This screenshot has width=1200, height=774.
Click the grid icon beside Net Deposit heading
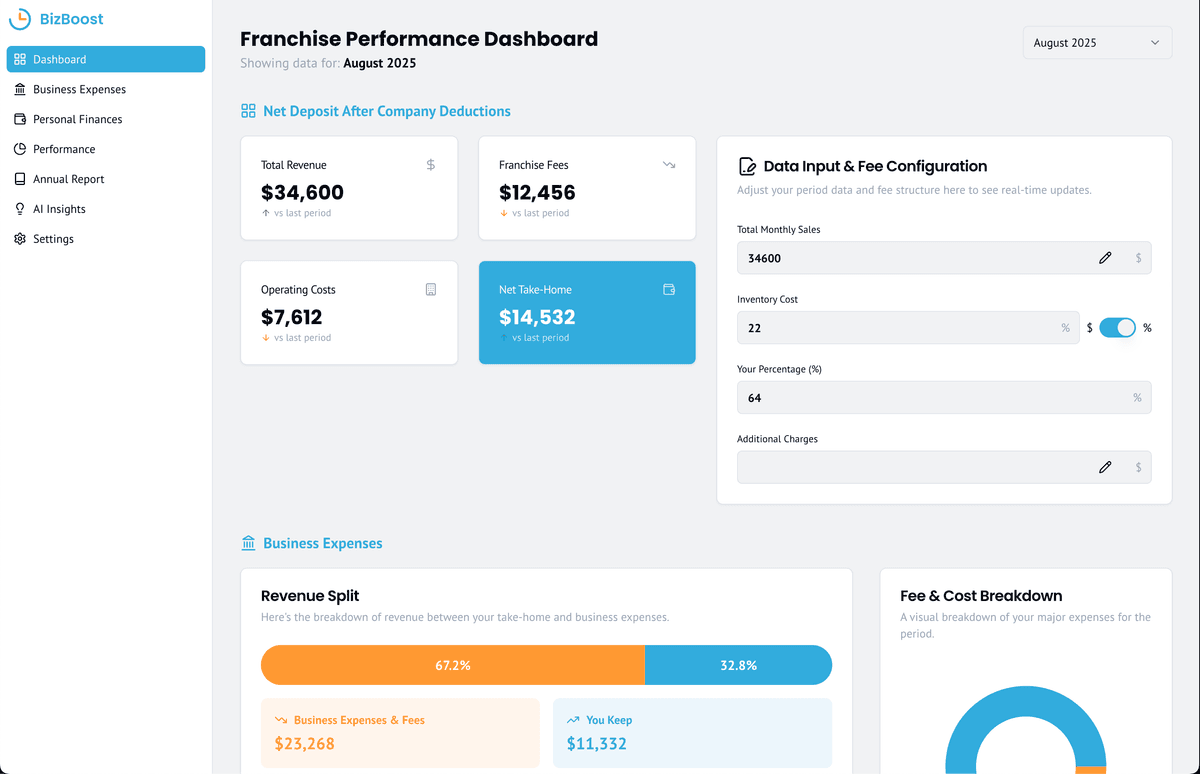click(247, 110)
